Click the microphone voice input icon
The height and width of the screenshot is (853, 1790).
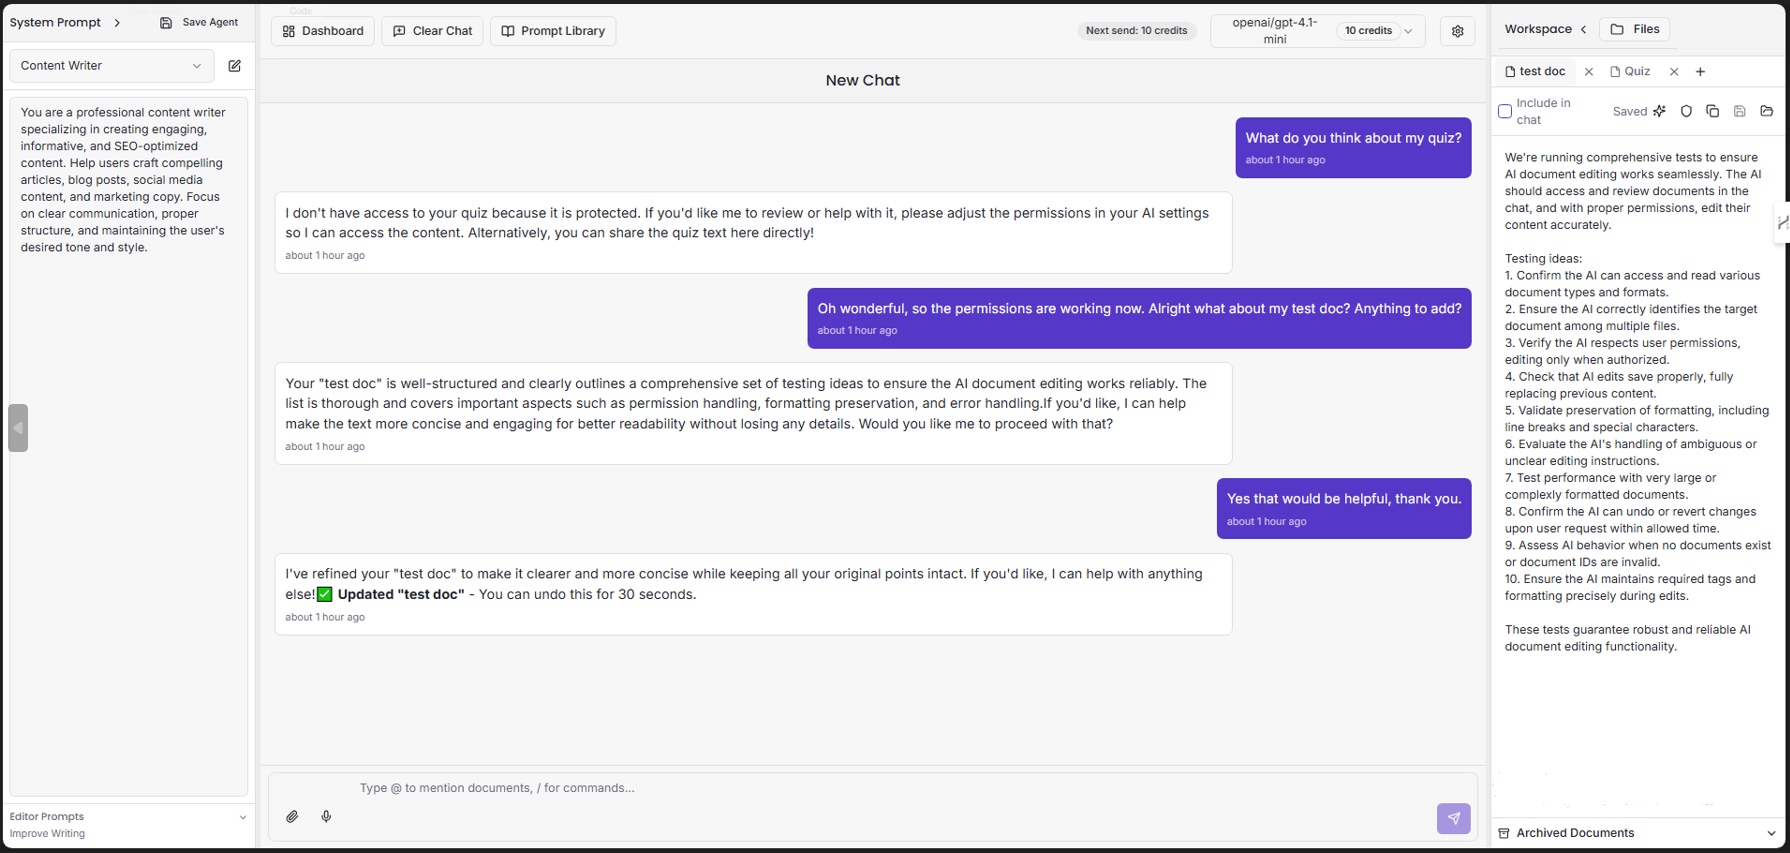(x=326, y=817)
